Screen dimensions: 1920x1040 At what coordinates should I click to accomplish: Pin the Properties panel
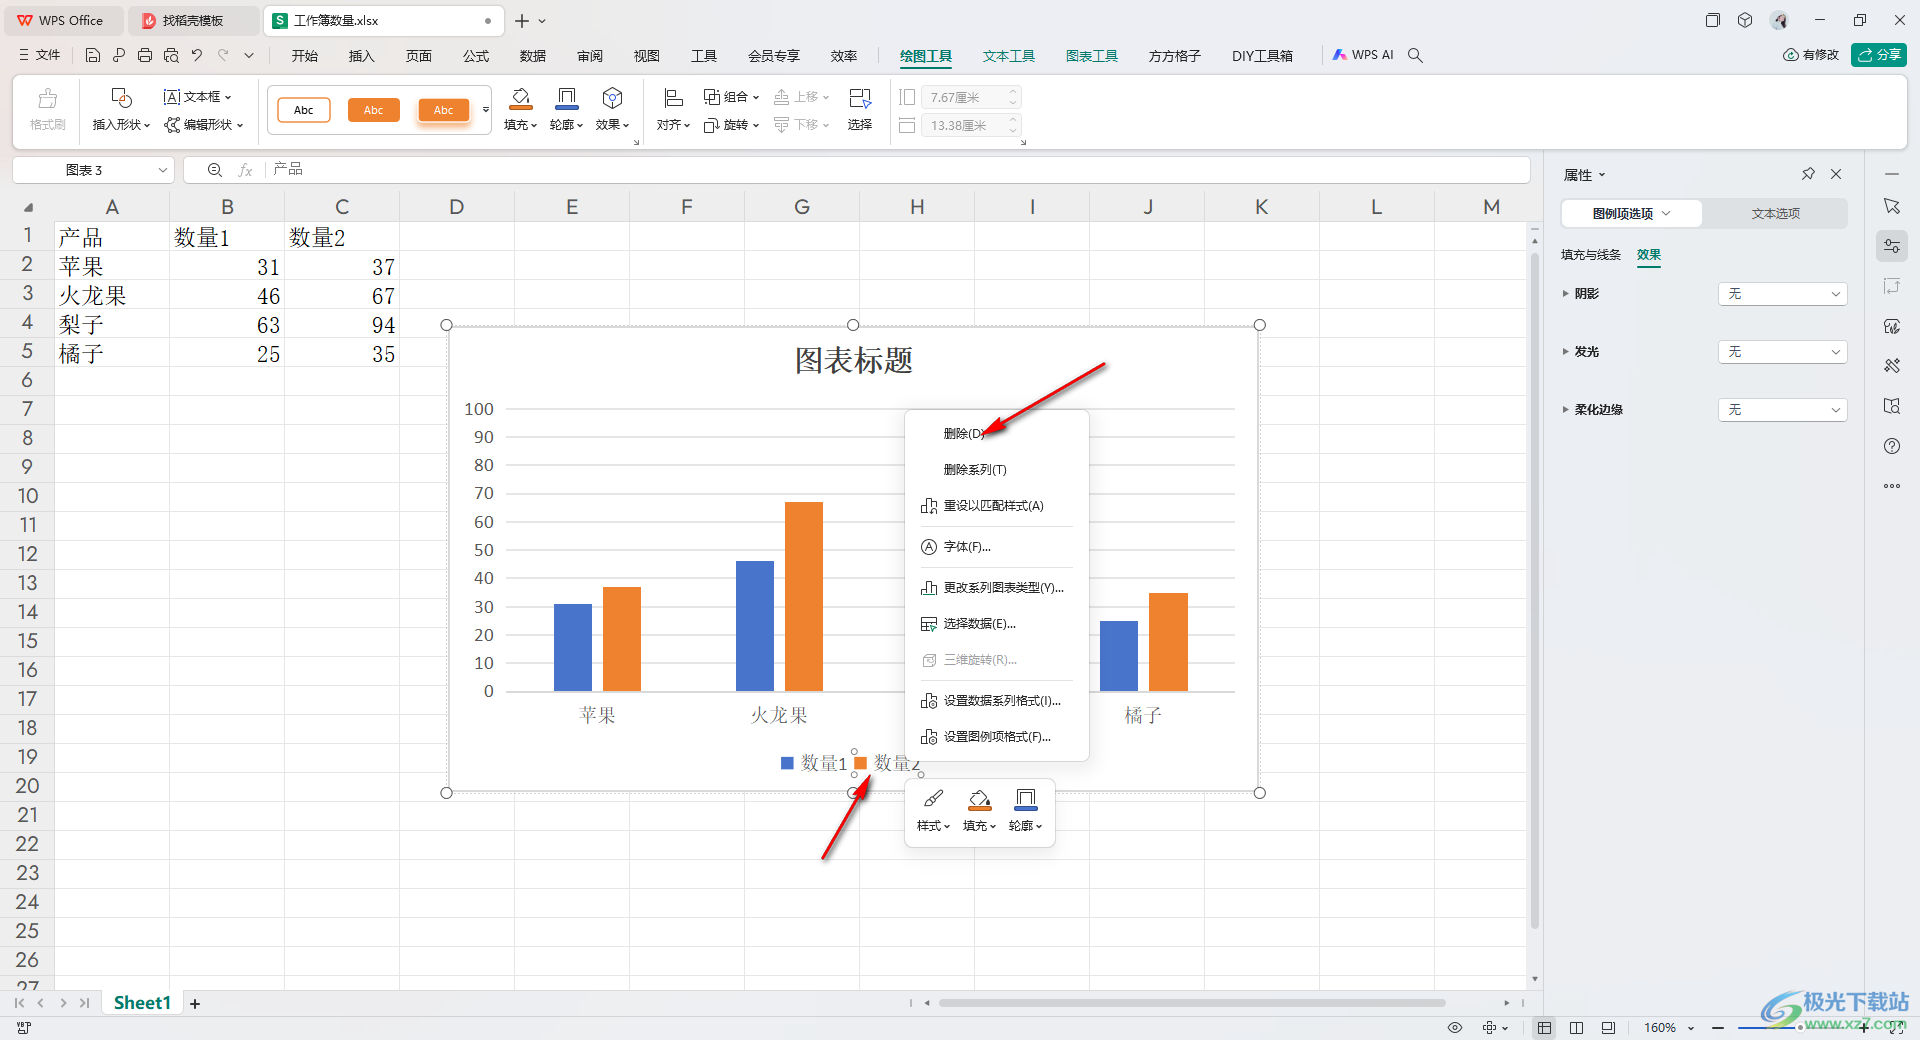point(1808,174)
